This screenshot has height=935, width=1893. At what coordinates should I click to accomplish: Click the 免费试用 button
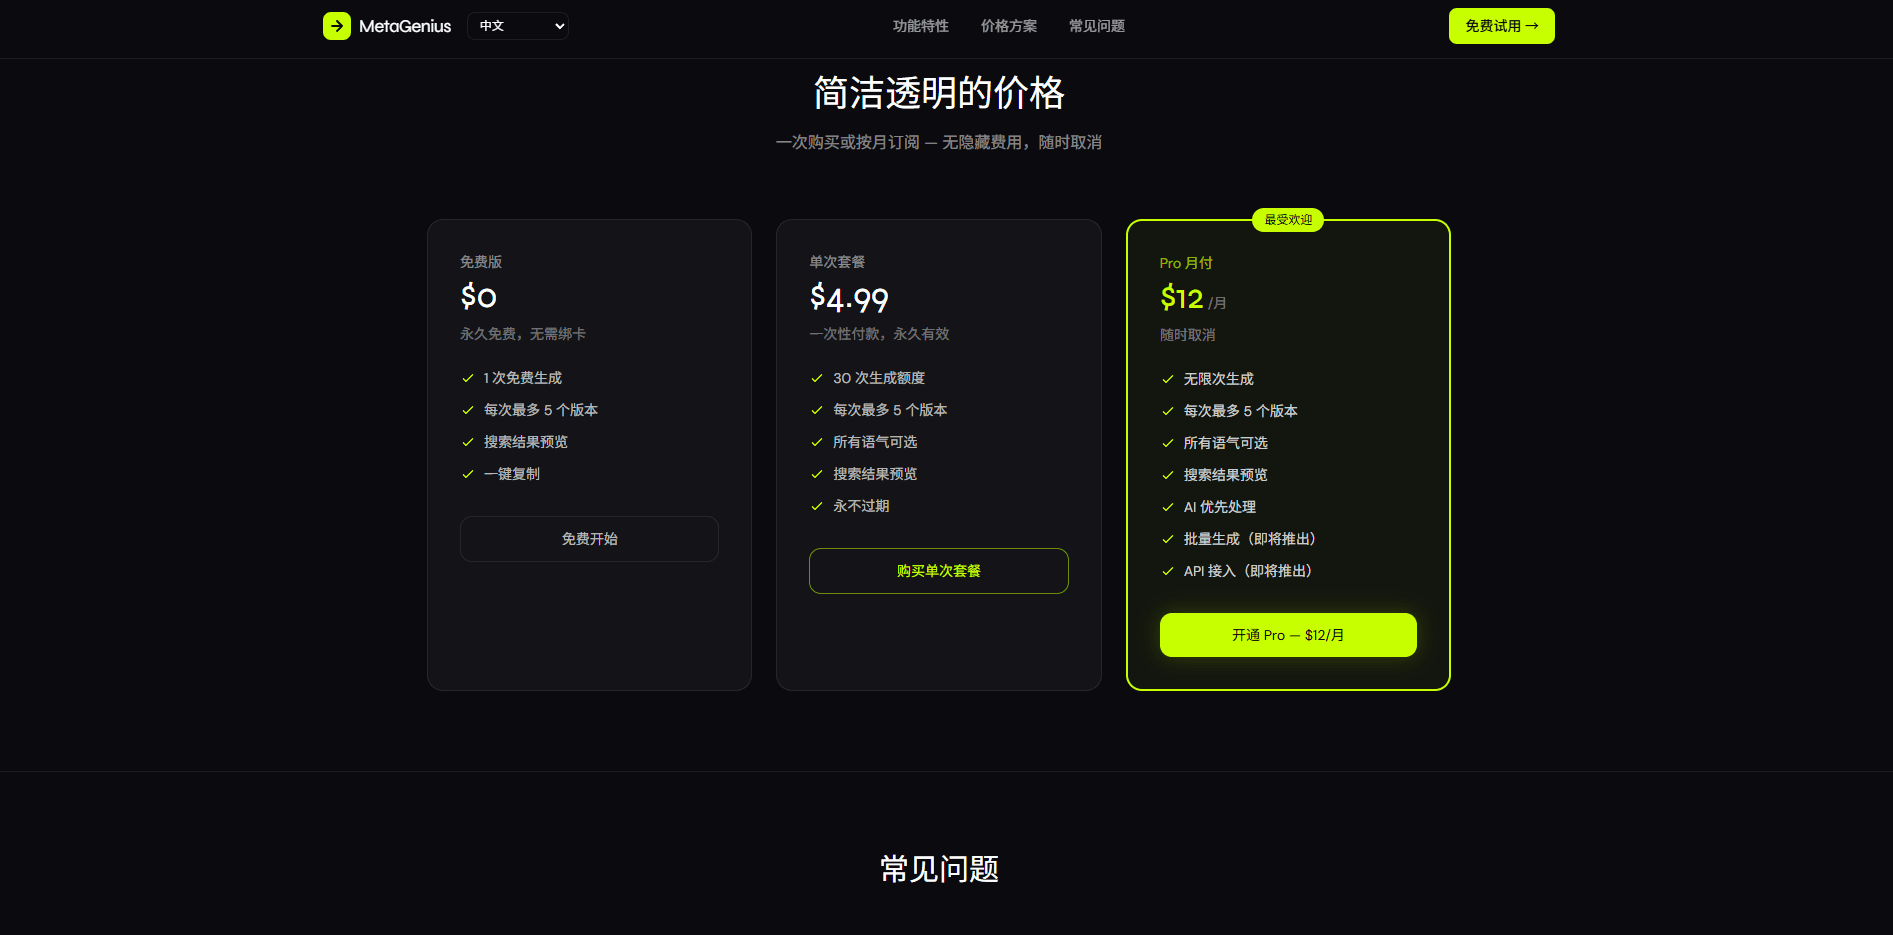point(1501,26)
